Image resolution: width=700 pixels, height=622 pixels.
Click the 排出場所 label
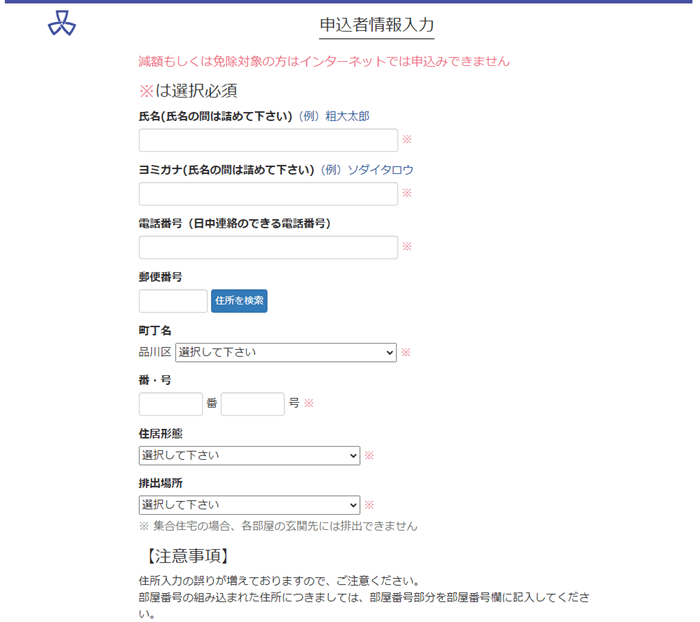[x=160, y=483]
